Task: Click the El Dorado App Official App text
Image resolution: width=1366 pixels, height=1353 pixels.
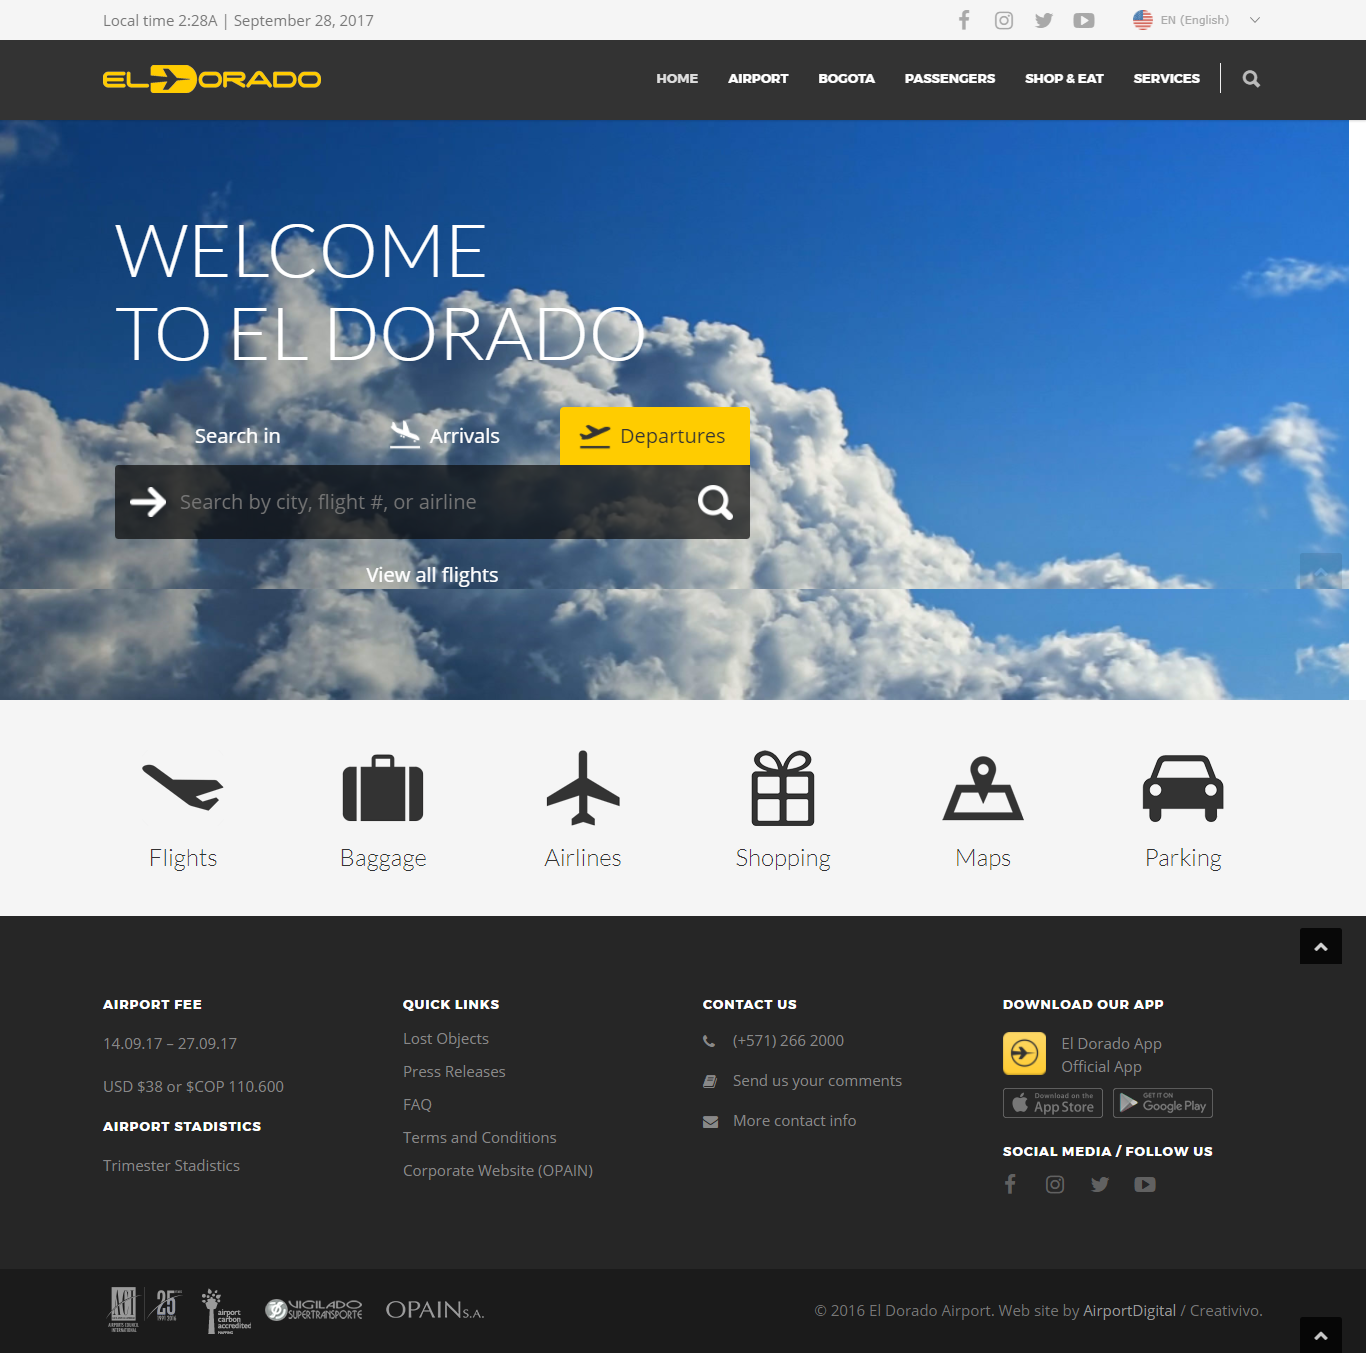Action: pyautogui.click(x=1111, y=1055)
